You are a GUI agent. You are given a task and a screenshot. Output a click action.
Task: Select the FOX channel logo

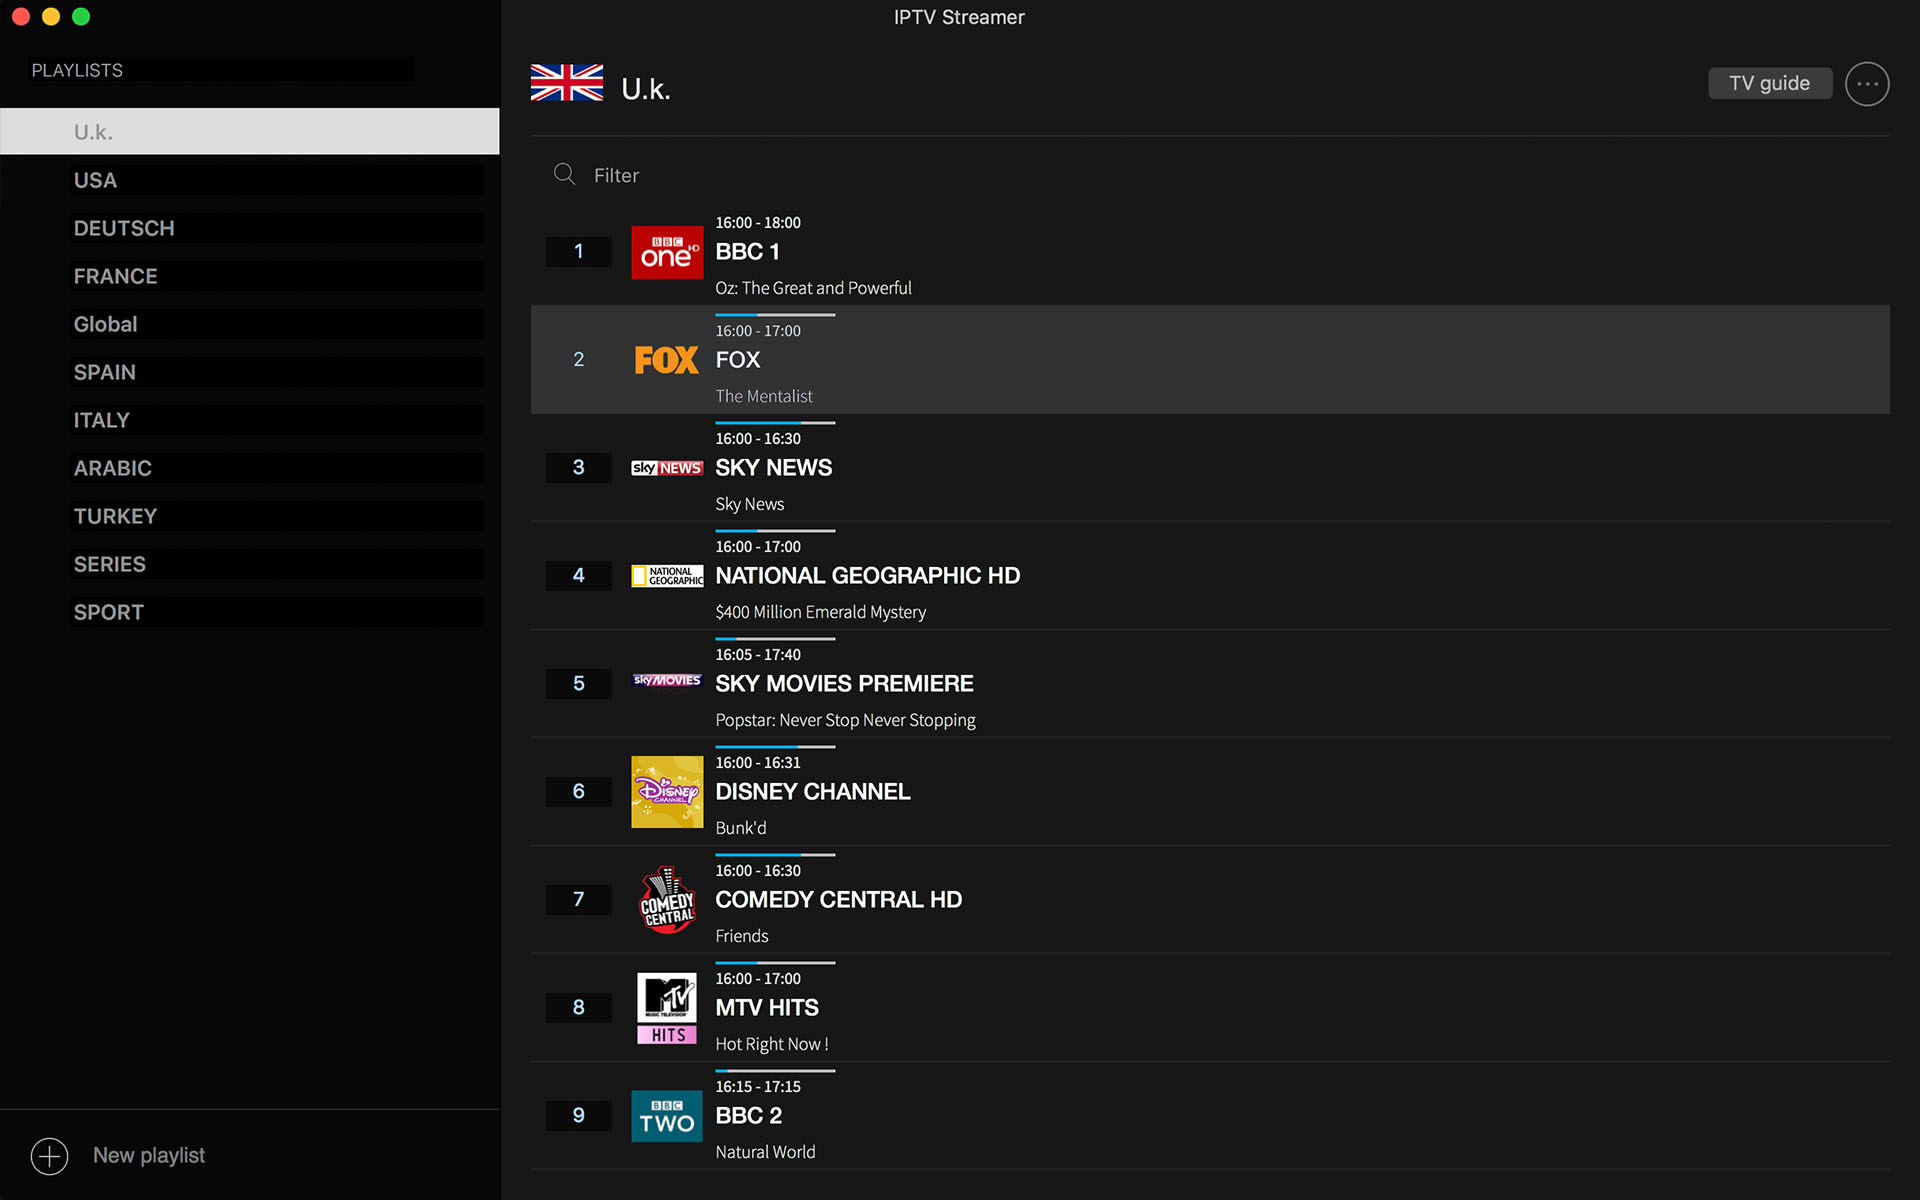(x=666, y=360)
